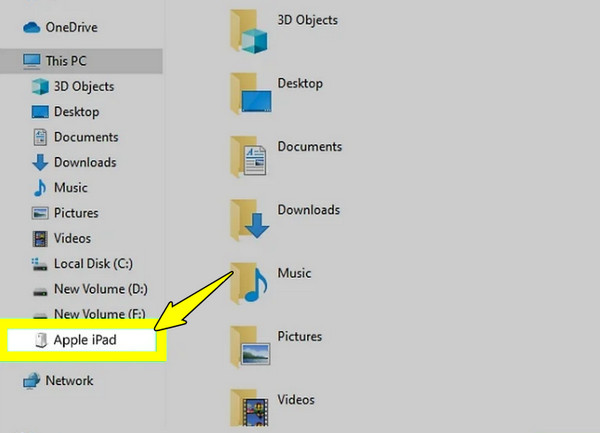
Task: Select Downloads label in navigation tree
Action: 85,162
